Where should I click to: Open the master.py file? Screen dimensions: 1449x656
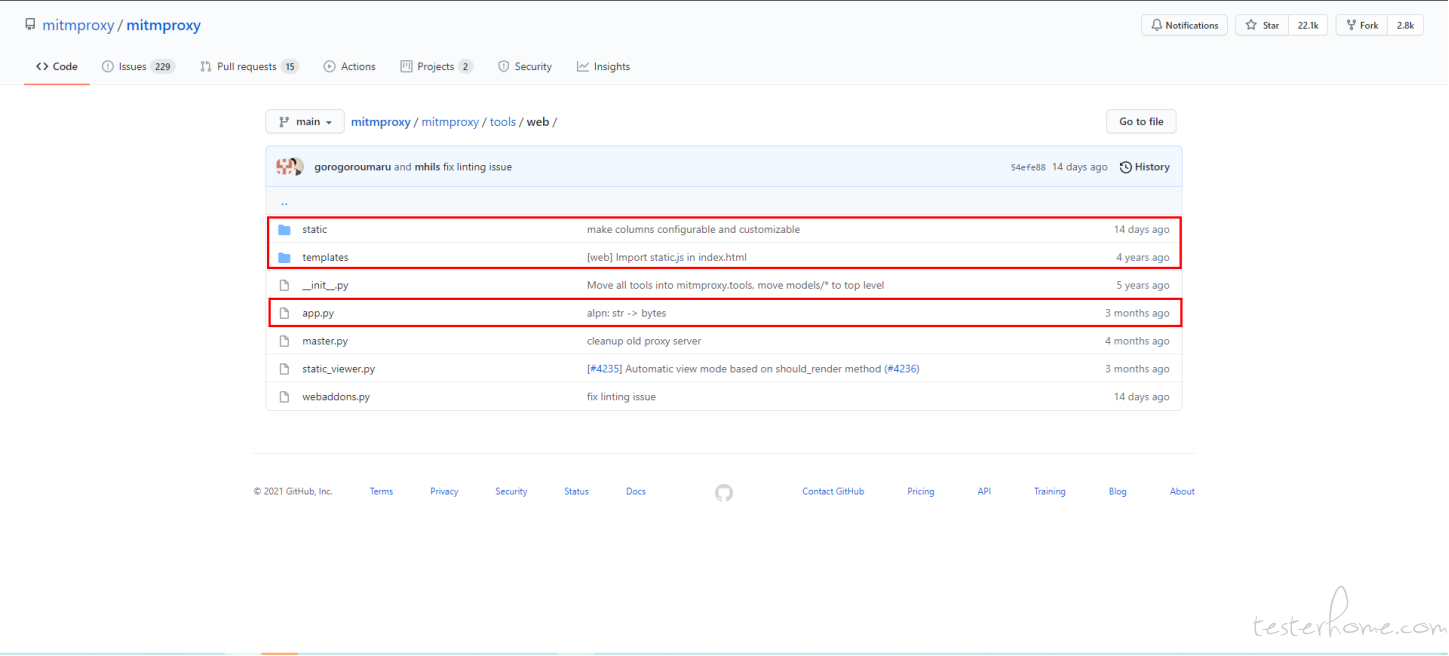click(325, 342)
